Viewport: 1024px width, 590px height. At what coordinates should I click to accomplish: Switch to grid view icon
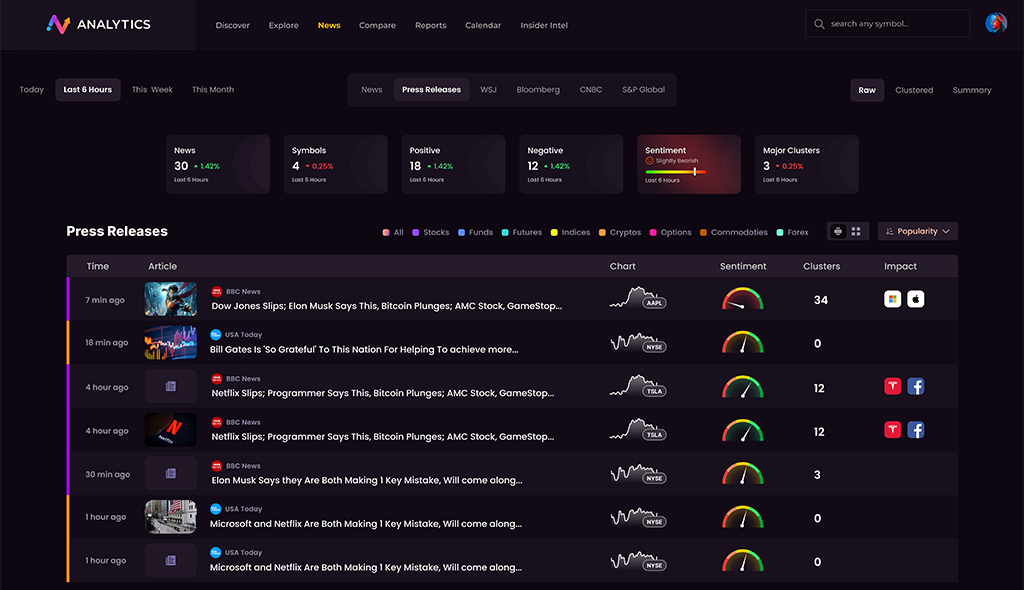(x=856, y=231)
